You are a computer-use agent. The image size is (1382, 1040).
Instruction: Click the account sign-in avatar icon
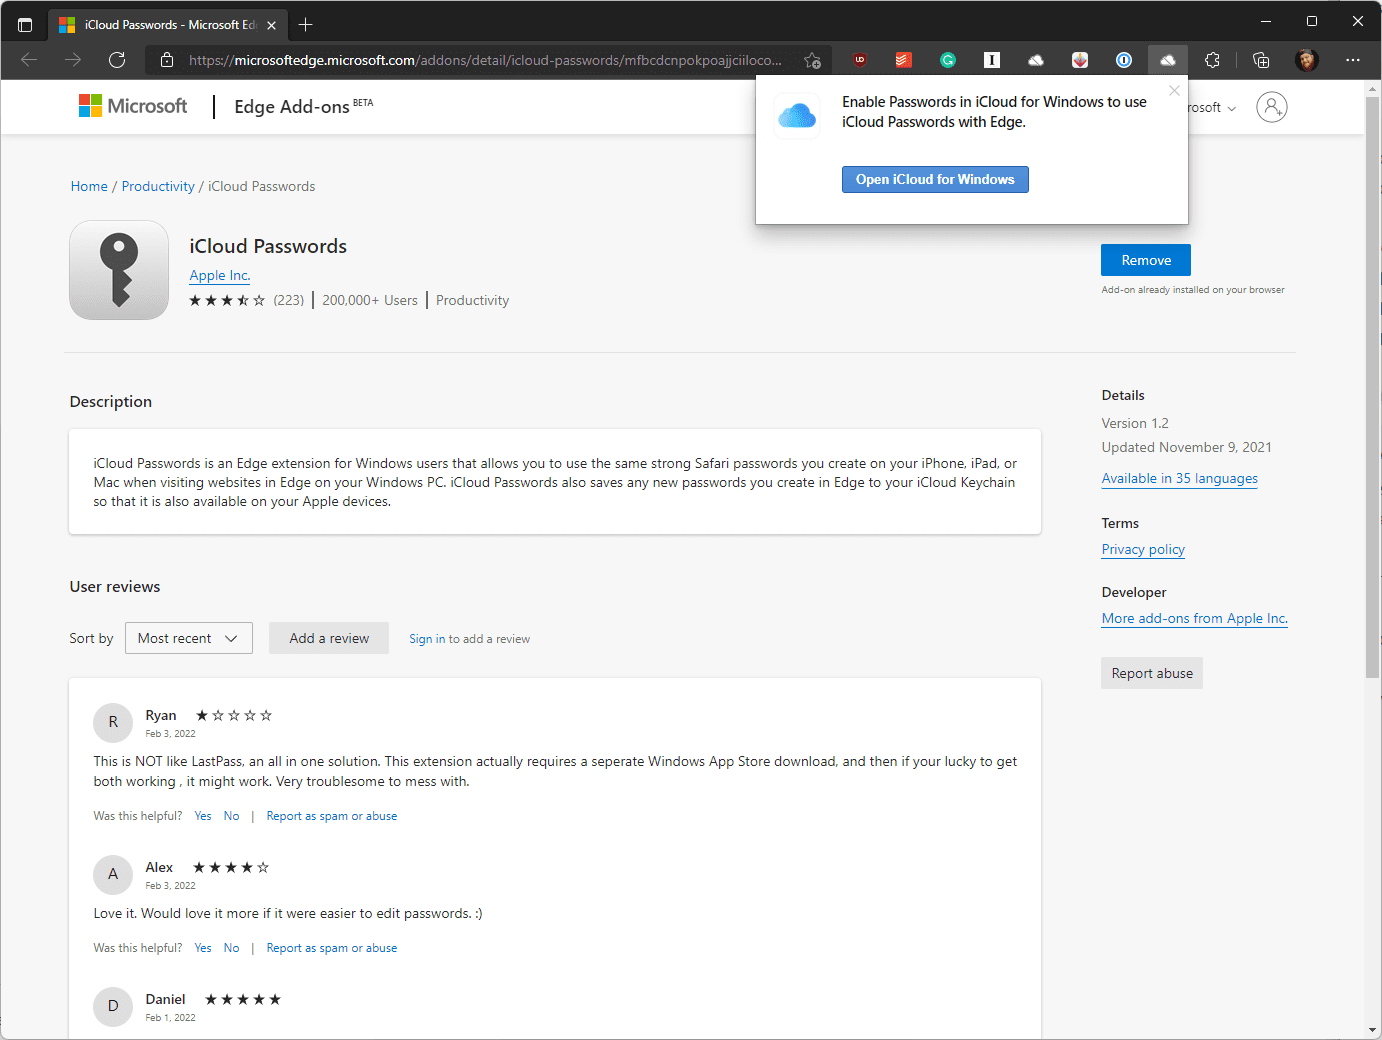(1272, 107)
